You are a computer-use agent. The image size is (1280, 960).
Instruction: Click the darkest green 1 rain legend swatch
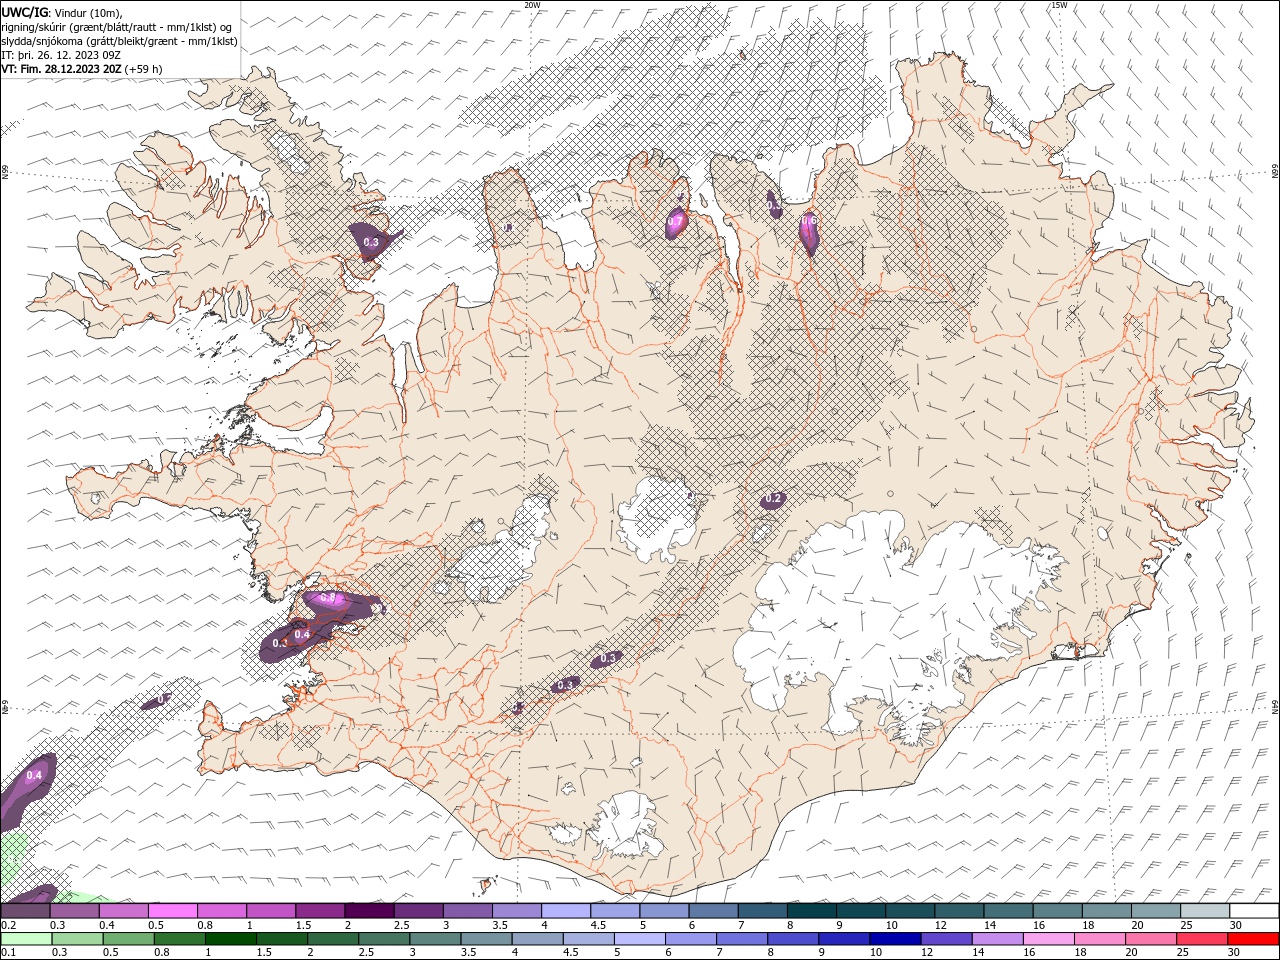tap(230, 939)
